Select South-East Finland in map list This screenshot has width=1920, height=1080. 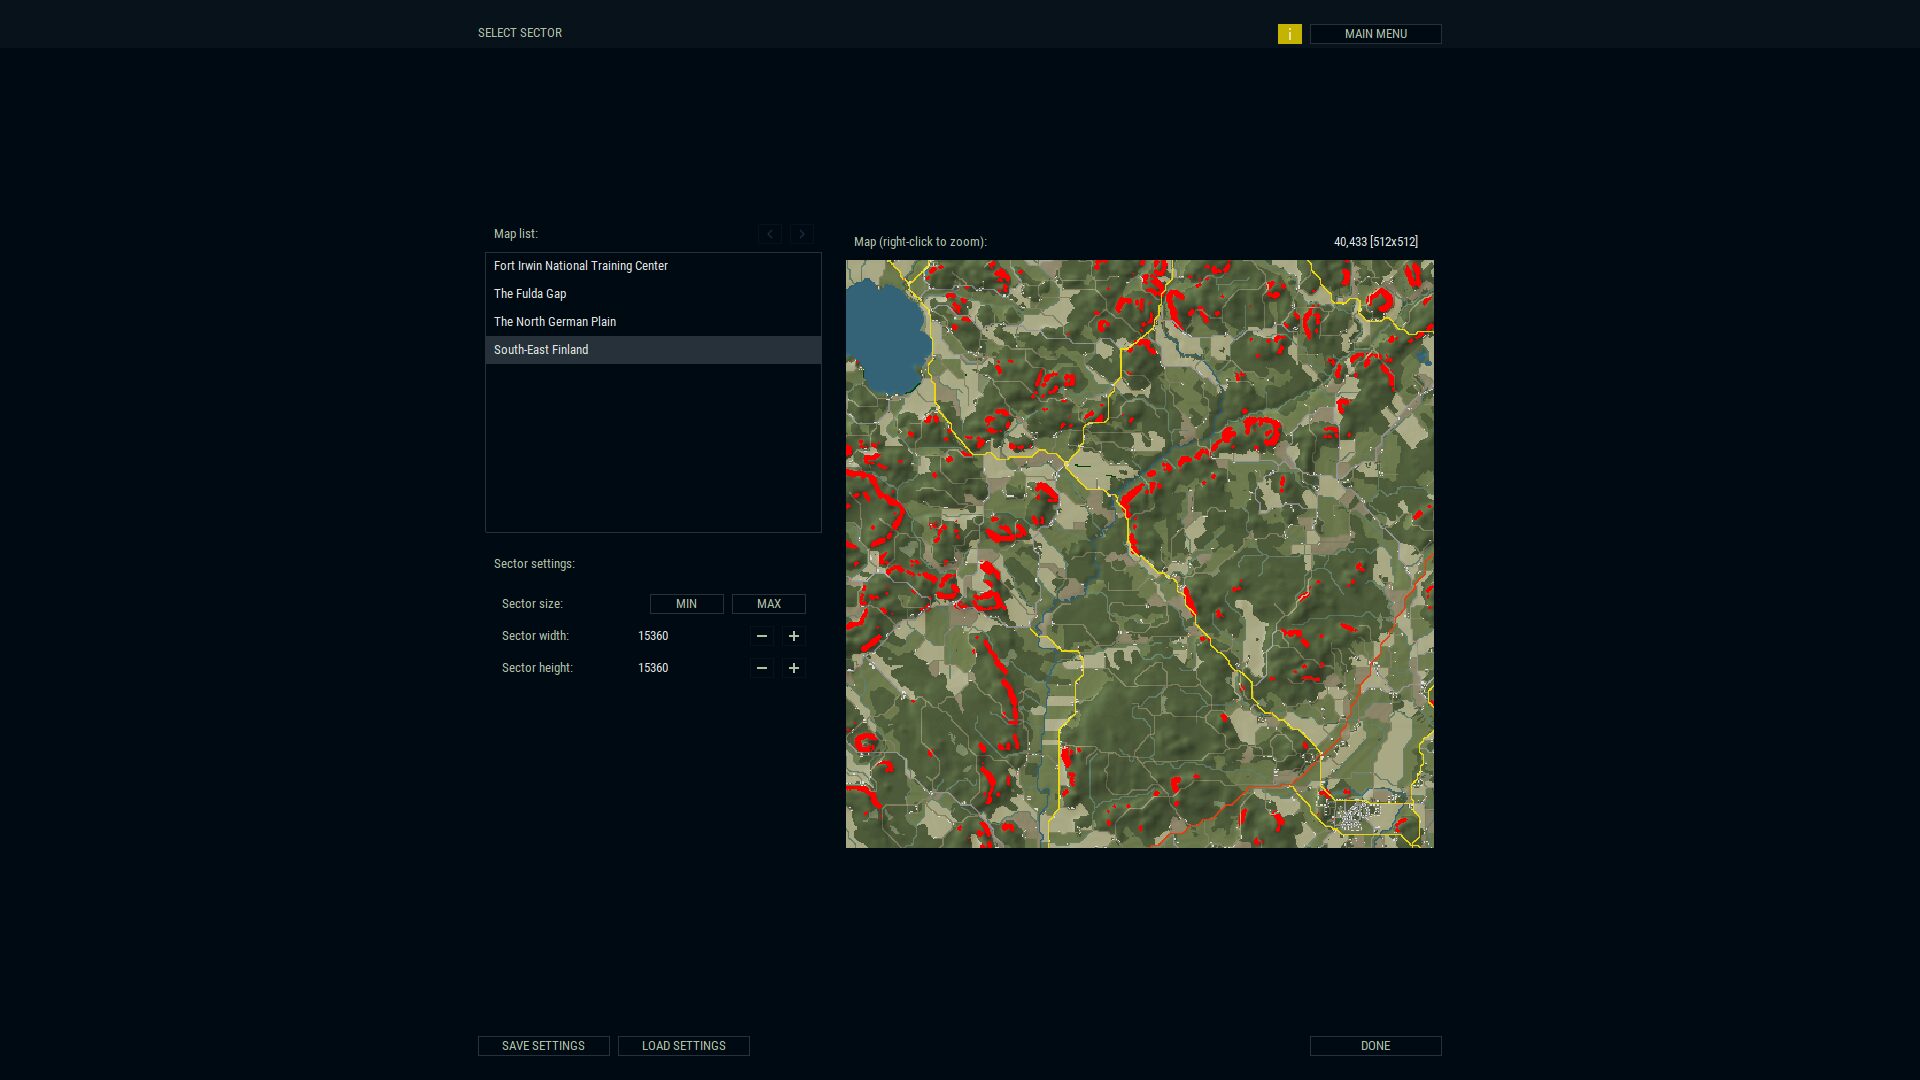(541, 350)
